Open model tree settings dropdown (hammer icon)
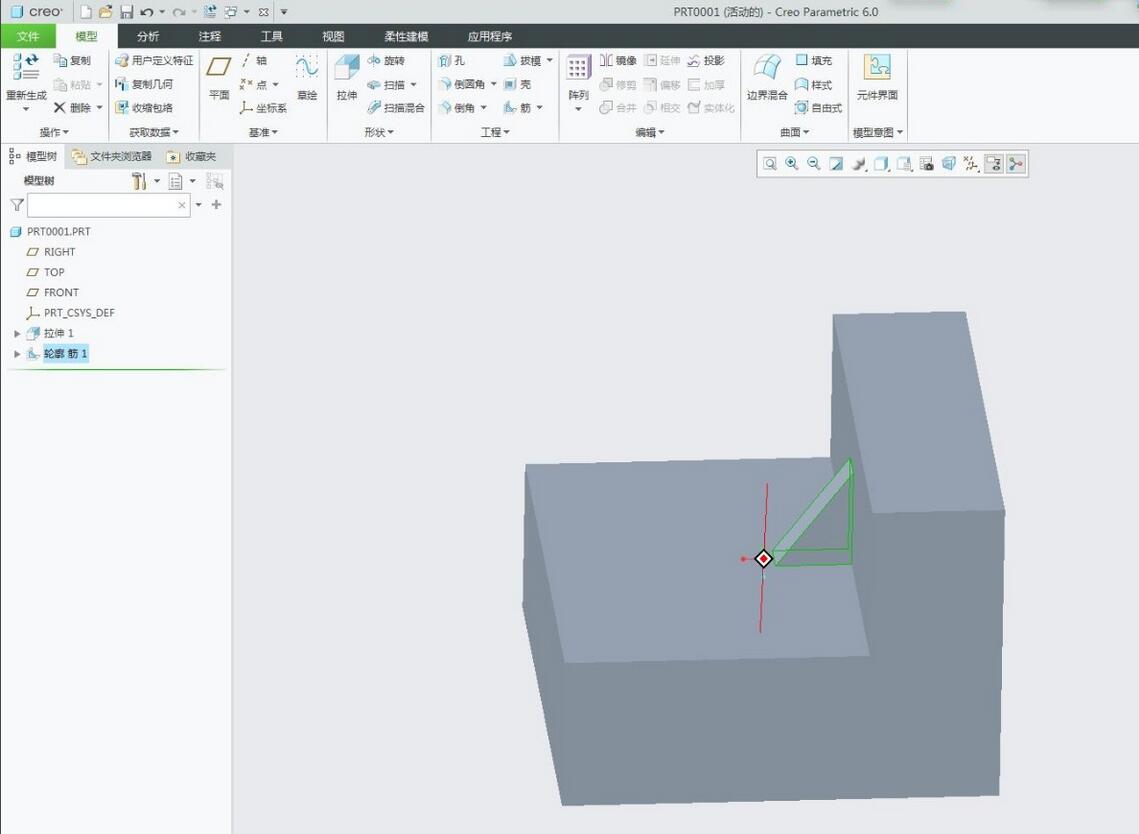The image size is (1139, 834). click(x=157, y=181)
